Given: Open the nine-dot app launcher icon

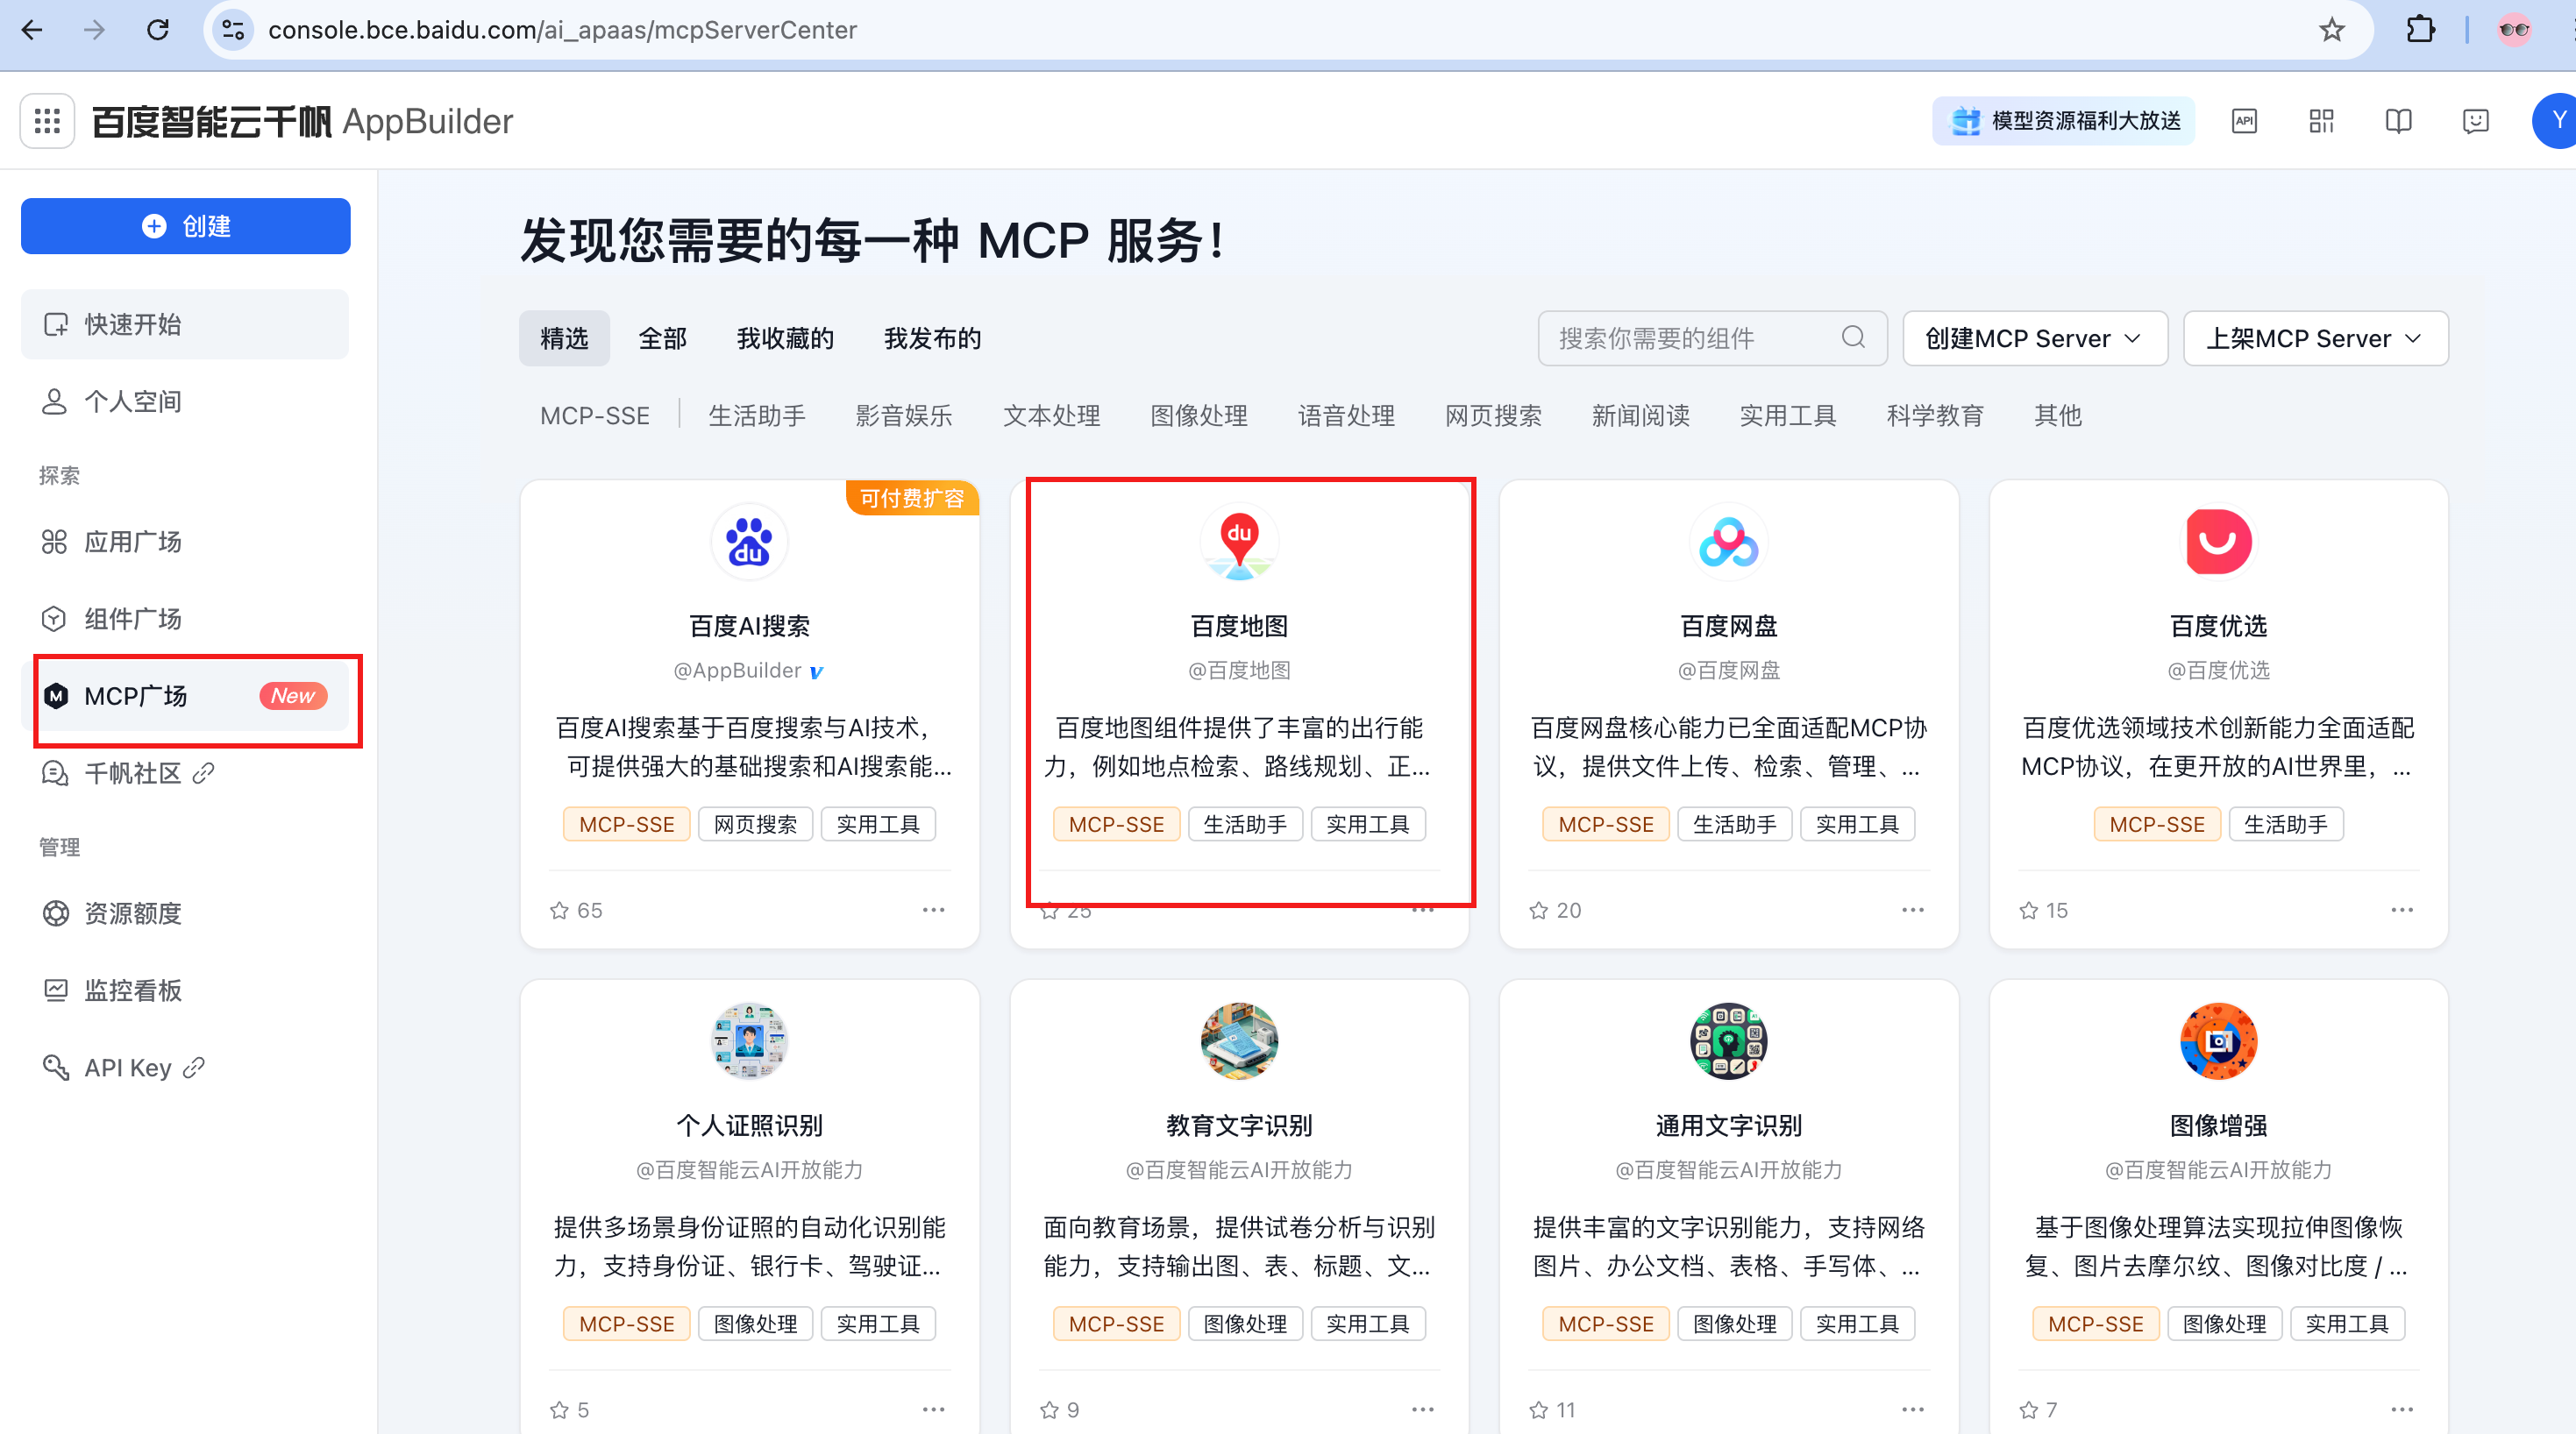Looking at the screenshot, I should 47,121.
